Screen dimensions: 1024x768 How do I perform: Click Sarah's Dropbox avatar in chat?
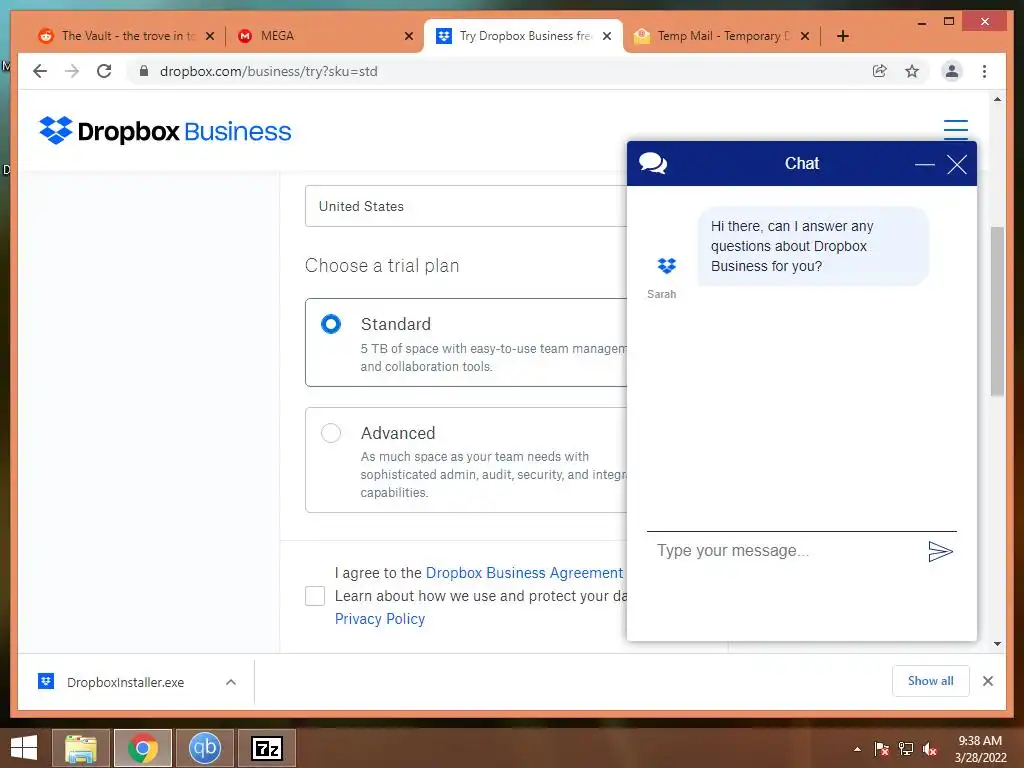pyautogui.click(x=666, y=266)
